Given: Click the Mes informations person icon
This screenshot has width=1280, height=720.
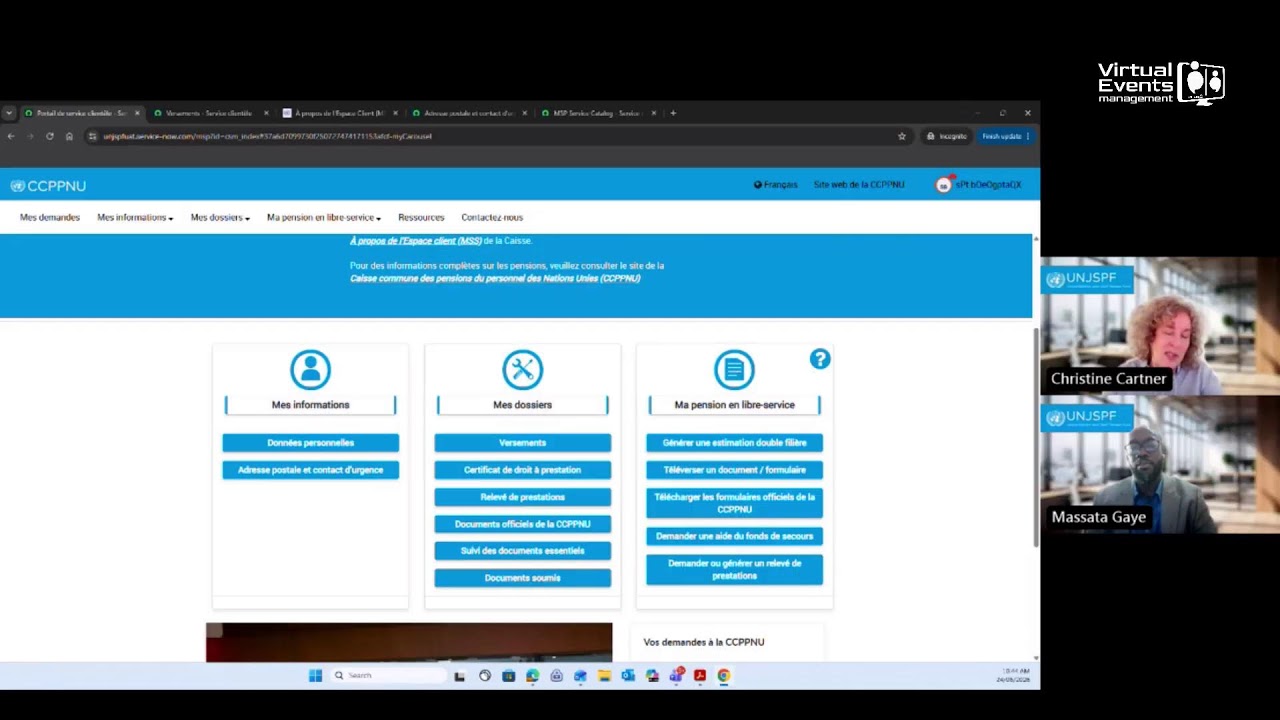Looking at the screenshot, I should point(310,370).
